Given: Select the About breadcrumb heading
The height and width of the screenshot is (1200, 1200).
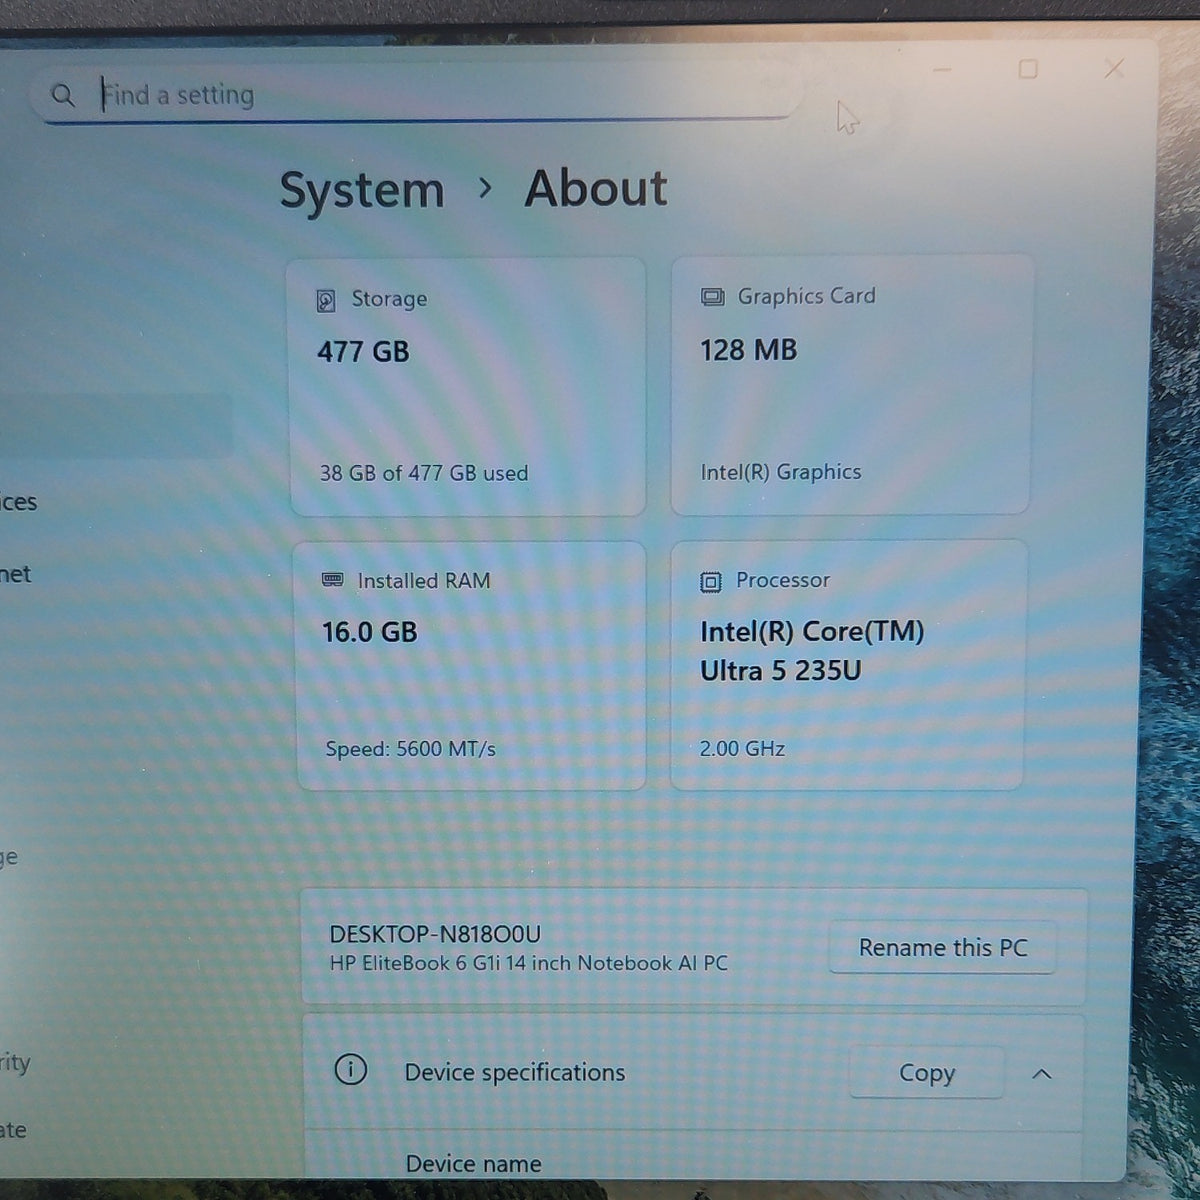Looking at the screenshot, I should pyautogui.click(x=596, y=188).
